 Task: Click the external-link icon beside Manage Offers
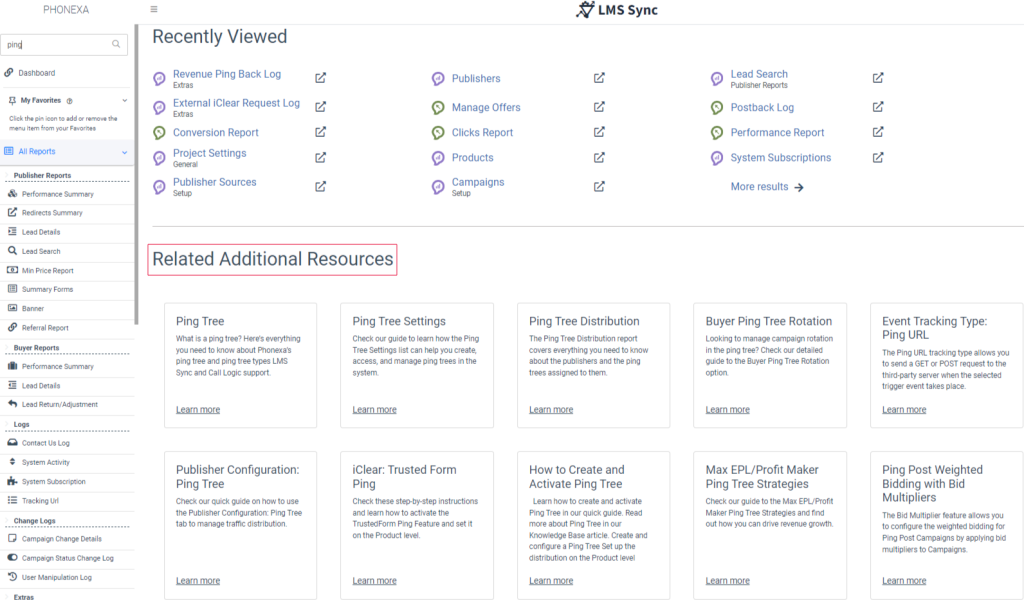(x=600, y=107)
